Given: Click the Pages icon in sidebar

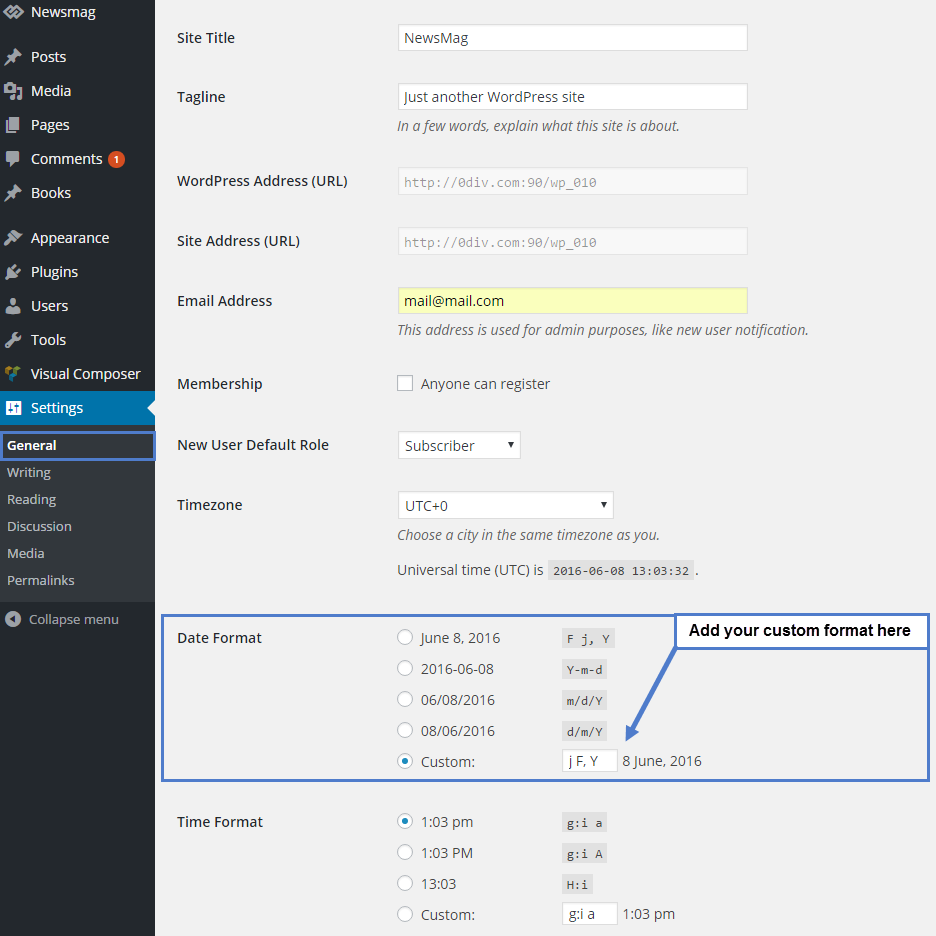Looking at the screenshot, I should [x=13, y=125].
